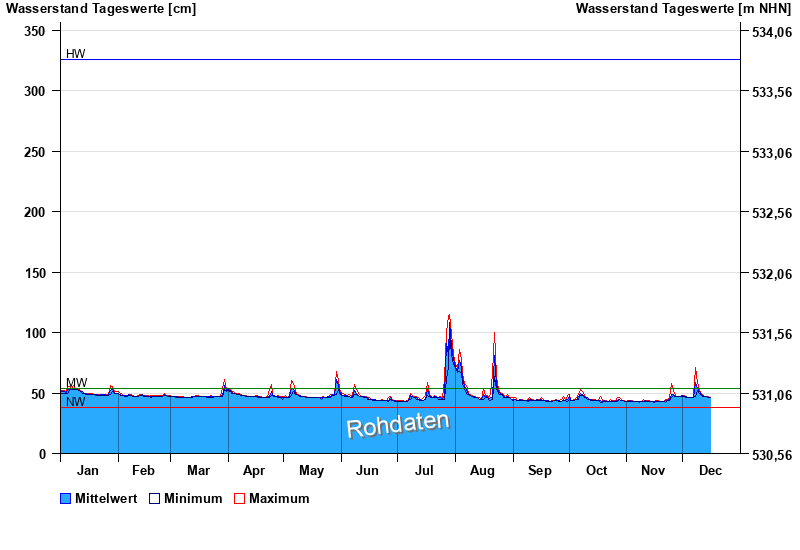Click the MW mean water label
This screenshot has height=550, width=800.
coord(77,383)
